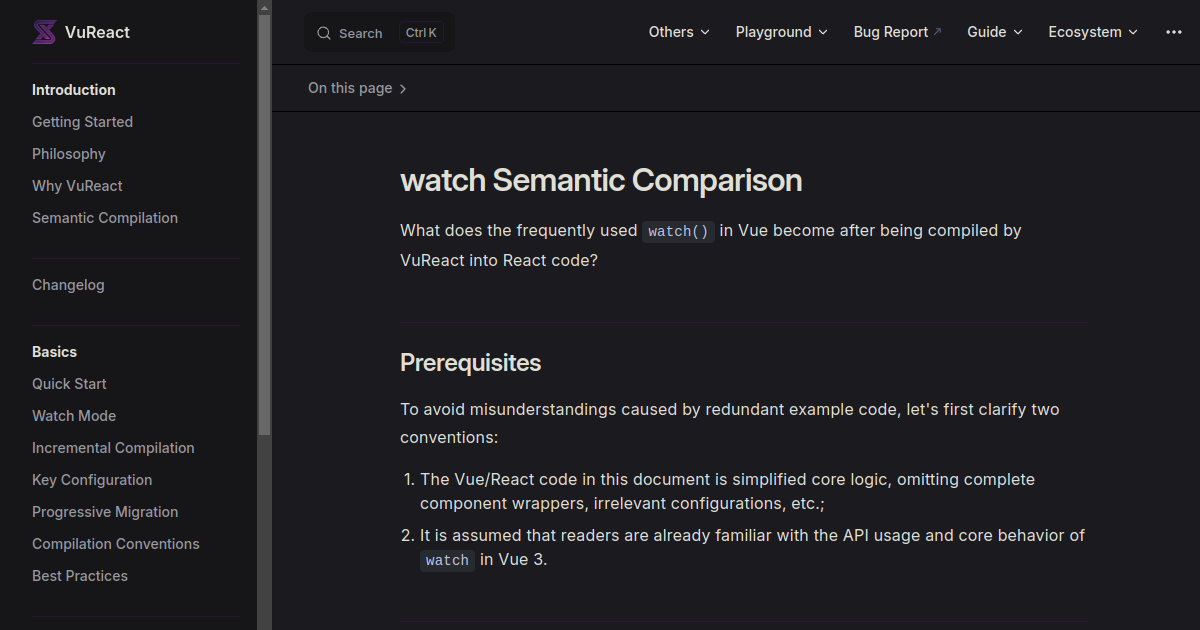Image resolution: width=1200 pixels, height=630 pixels.
Task: Open Best Practices page
Action: [80, 576]
